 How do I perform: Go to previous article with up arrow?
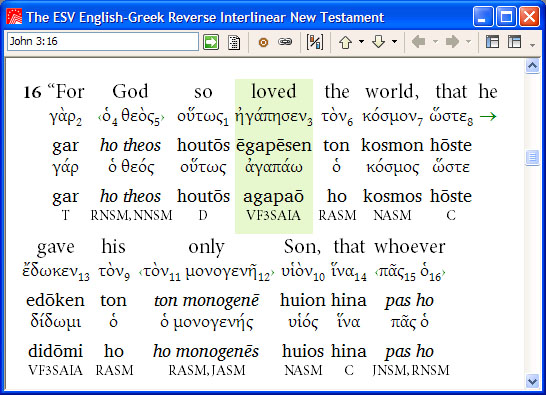point(345,42)
